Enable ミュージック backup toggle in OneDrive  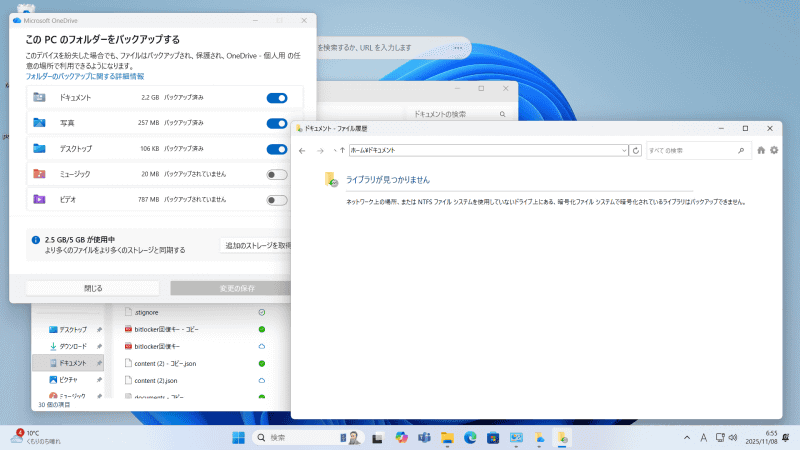[277, 174]
